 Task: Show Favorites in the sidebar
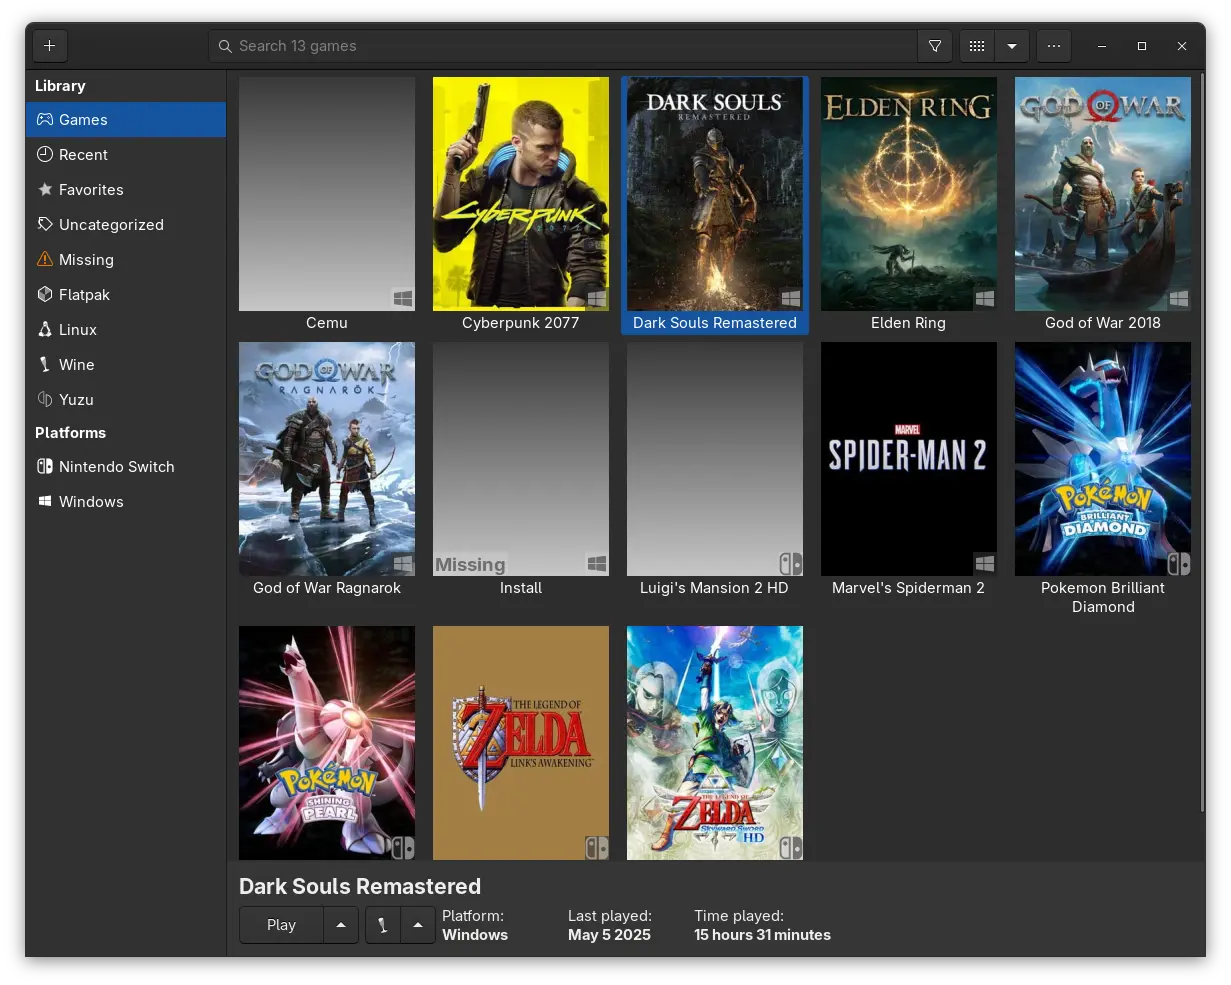[126, 190]
